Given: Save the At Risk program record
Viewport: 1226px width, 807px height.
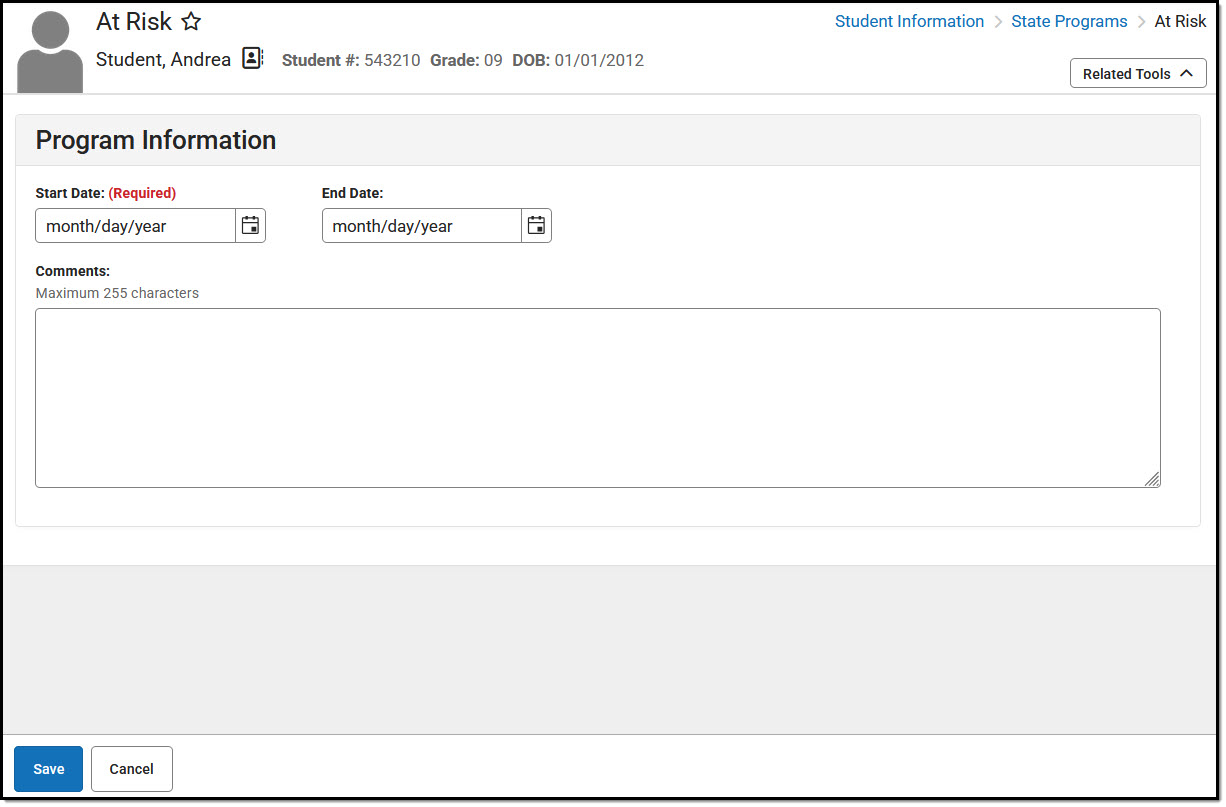Looking at the screenshot, I should coord(48,768).
